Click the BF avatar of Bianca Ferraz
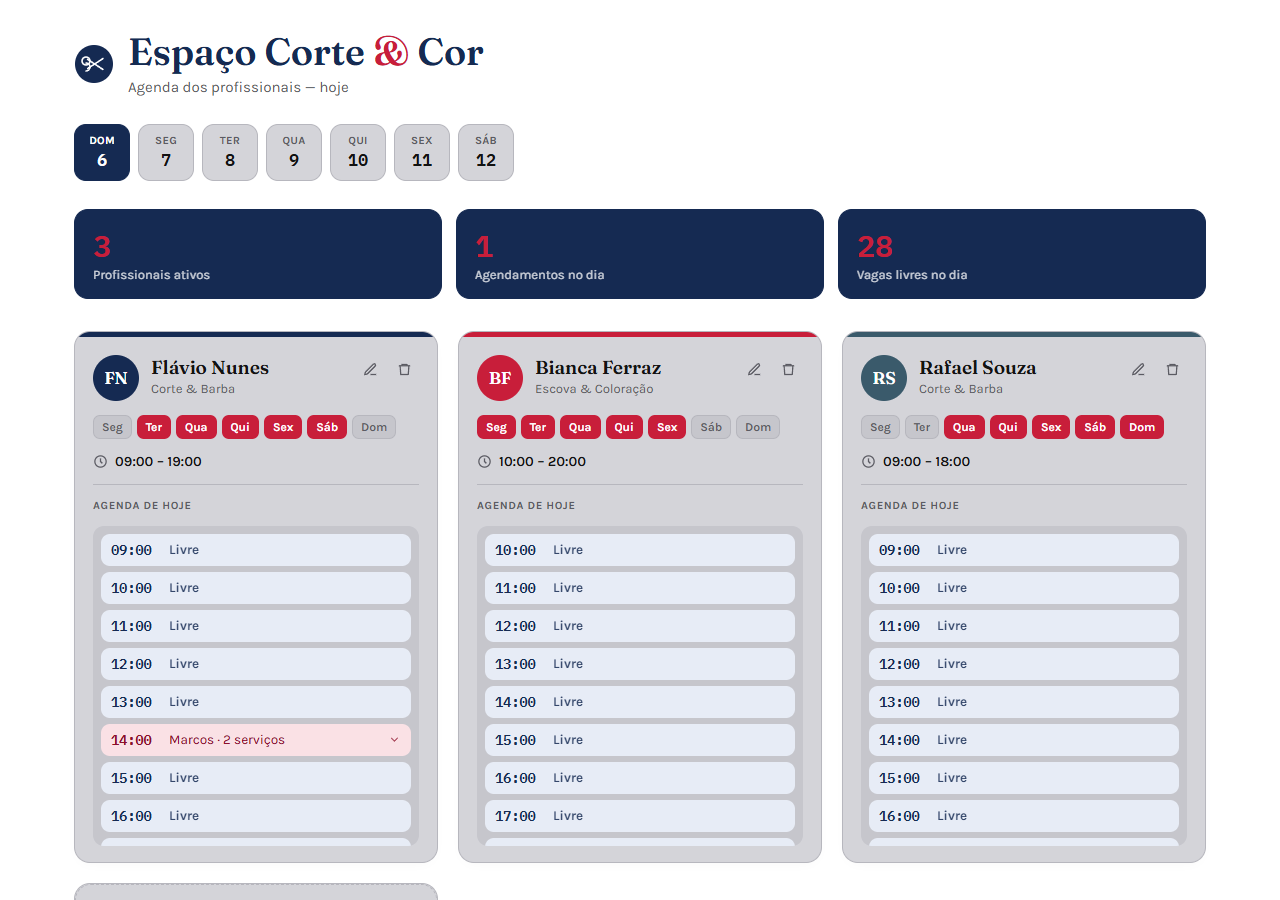This screenshot has width=1280, height=900. point(500,378)
